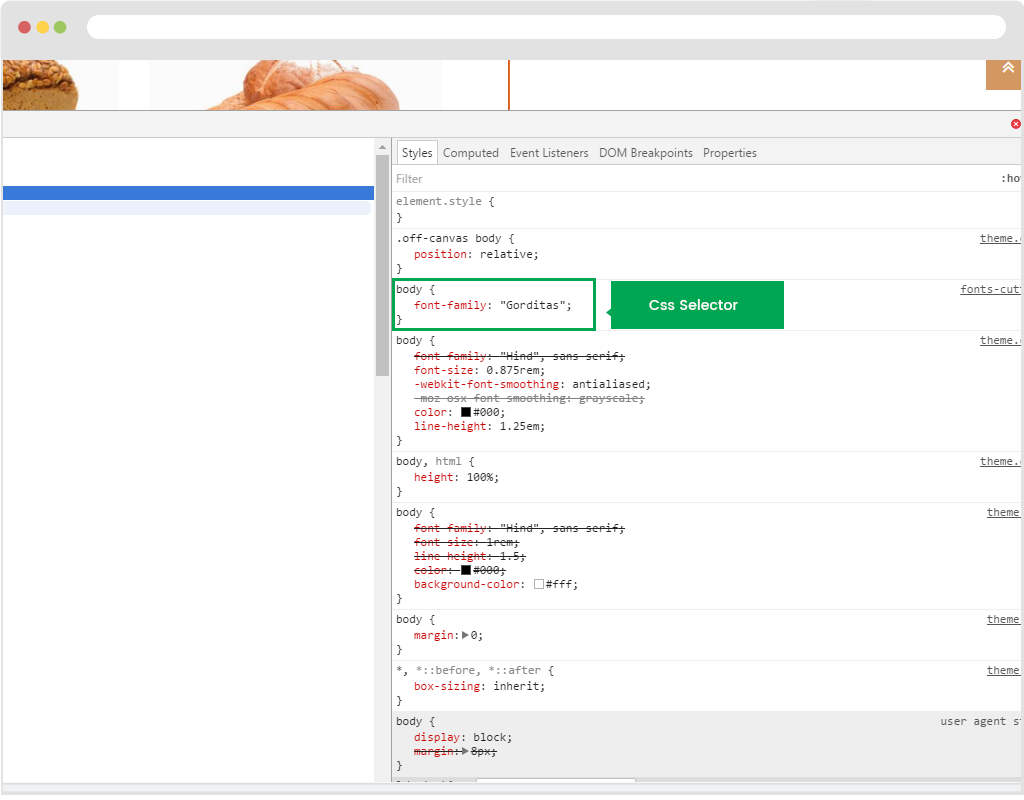Click the scrollbar up arrow in elements pane
Image resolution: width=1024 pixels, height=800 pixels.
click(382, 146)
